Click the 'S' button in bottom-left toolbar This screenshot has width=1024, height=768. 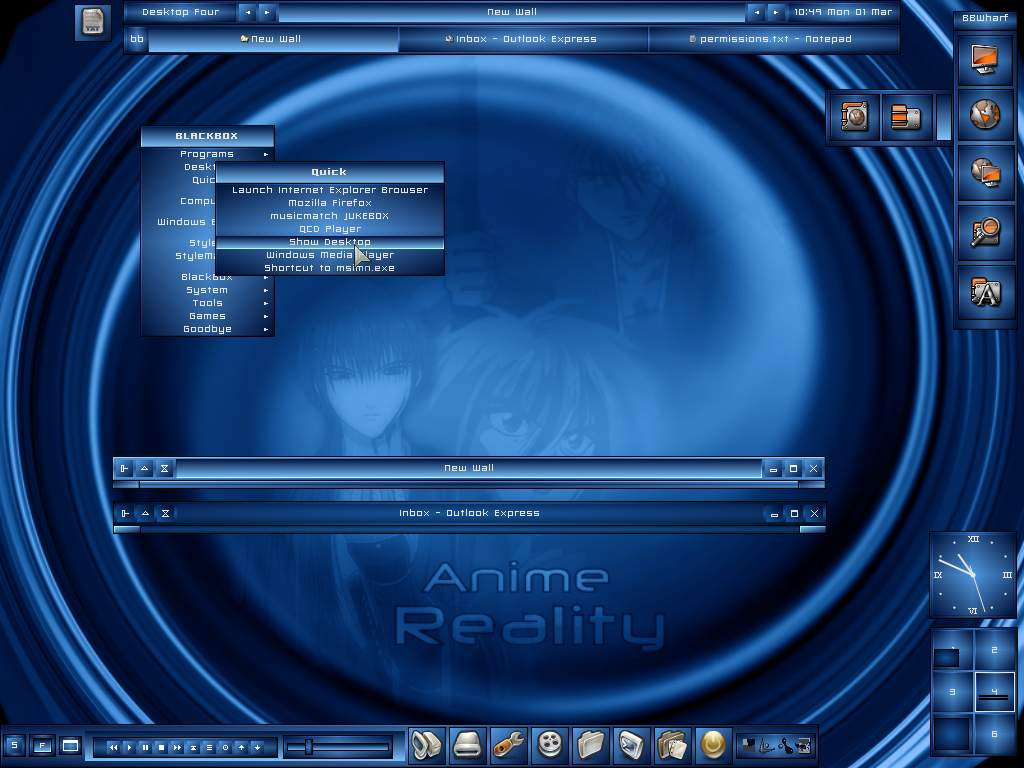pos(15,745)
